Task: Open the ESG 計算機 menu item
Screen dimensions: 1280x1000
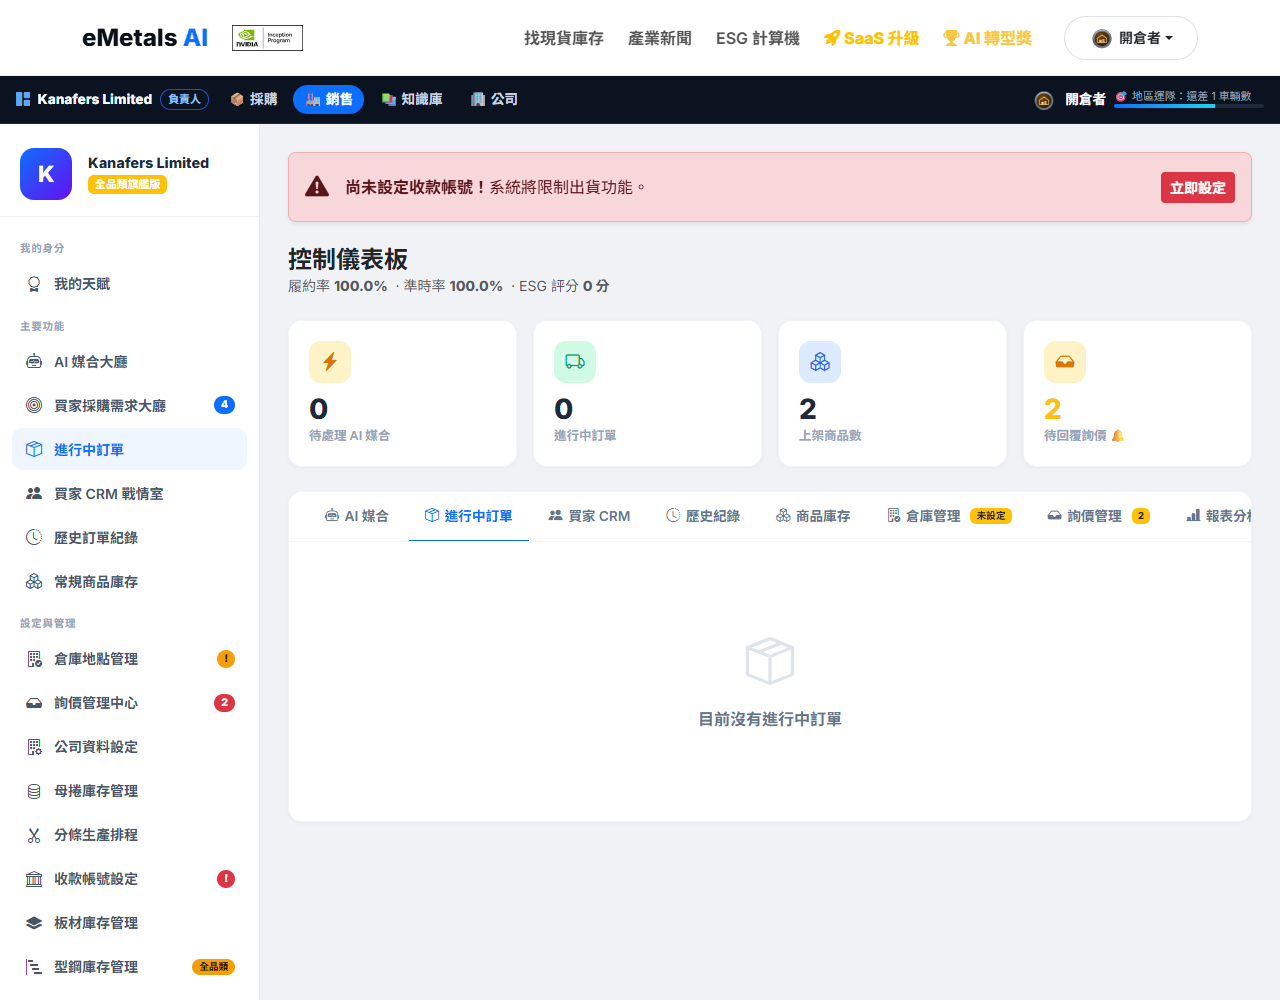Action: click(x=758, y=38)
